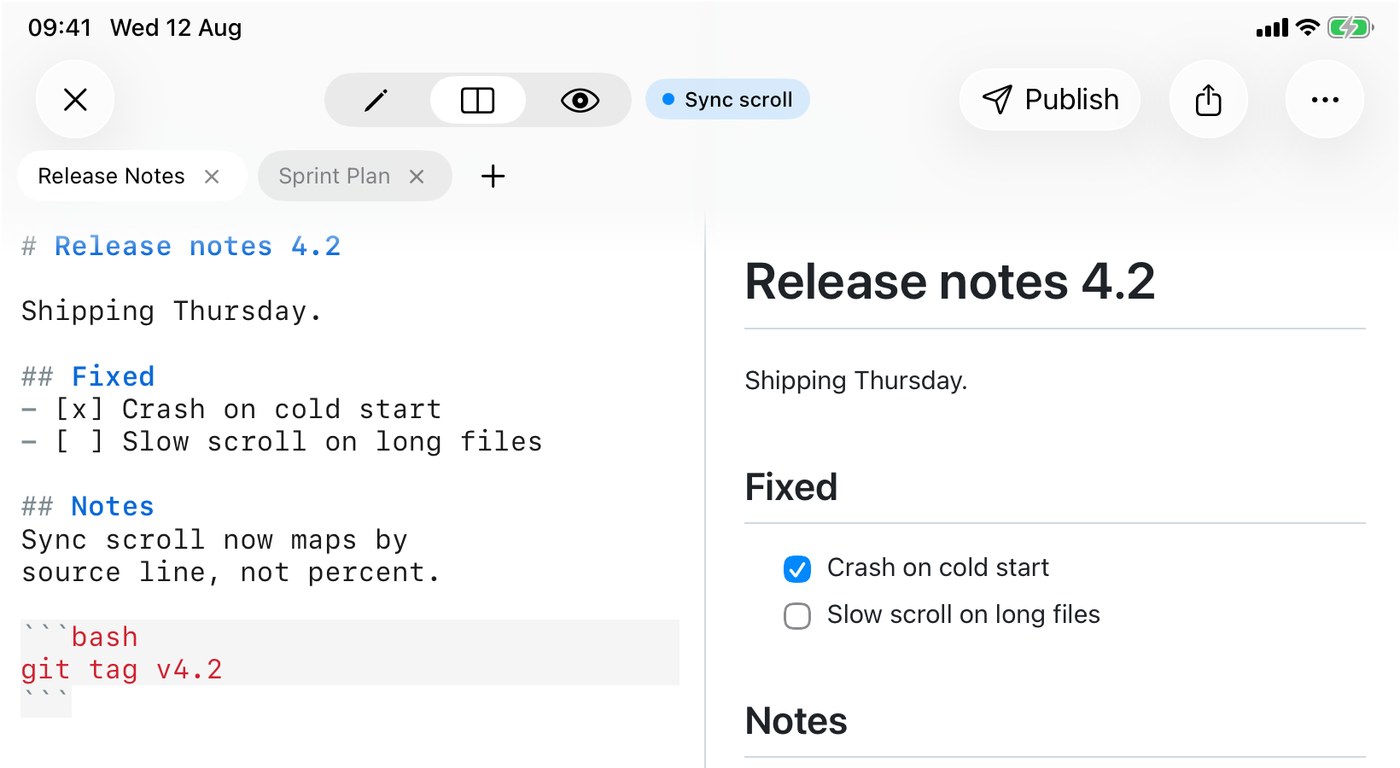
Task: Publish the document
Action: point(1050,99)
